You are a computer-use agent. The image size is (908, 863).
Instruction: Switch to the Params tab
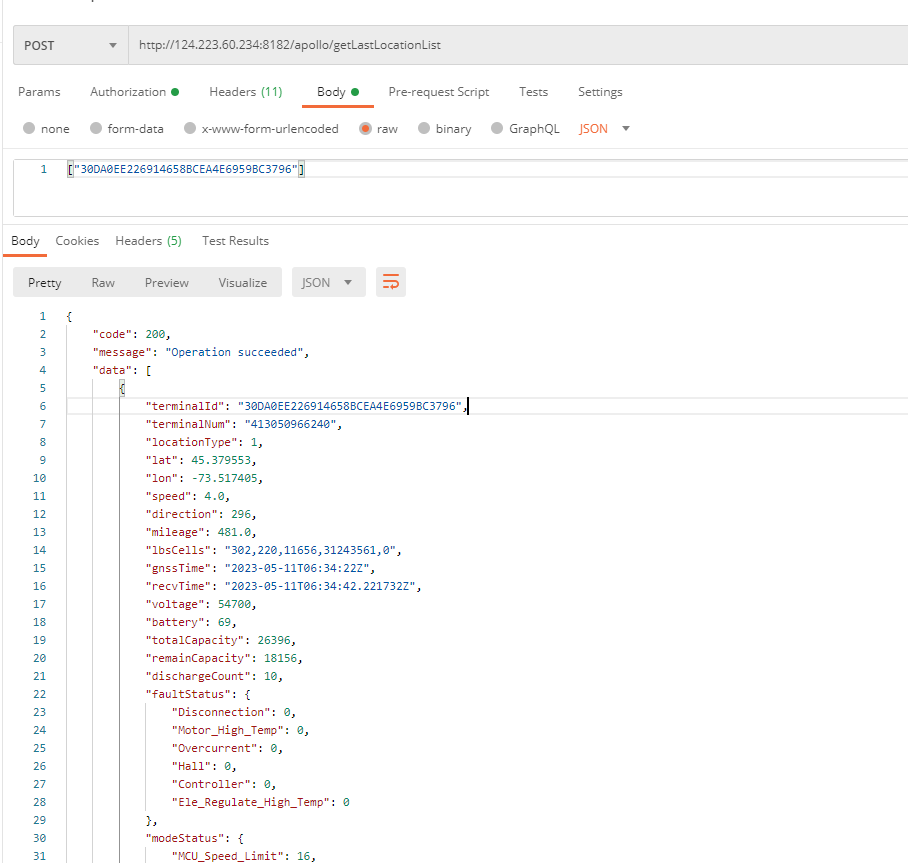[x=39, y=92]
